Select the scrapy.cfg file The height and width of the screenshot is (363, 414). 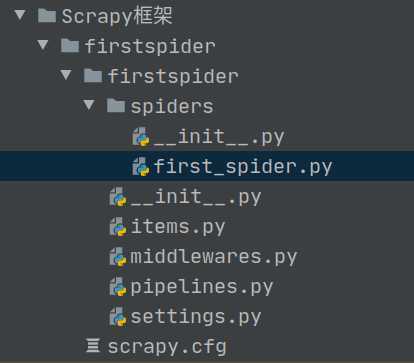pos(167,347)
